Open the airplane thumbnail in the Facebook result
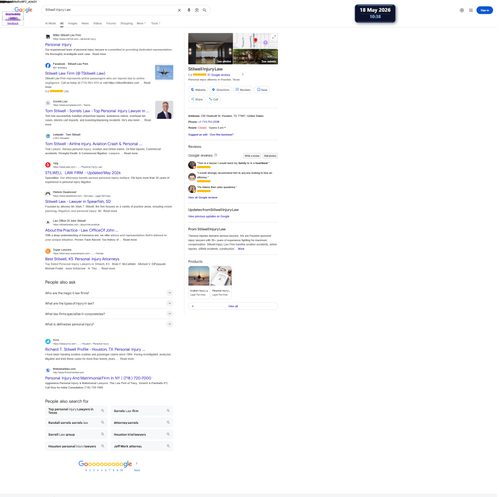500x497 pixels. [165, 73]
